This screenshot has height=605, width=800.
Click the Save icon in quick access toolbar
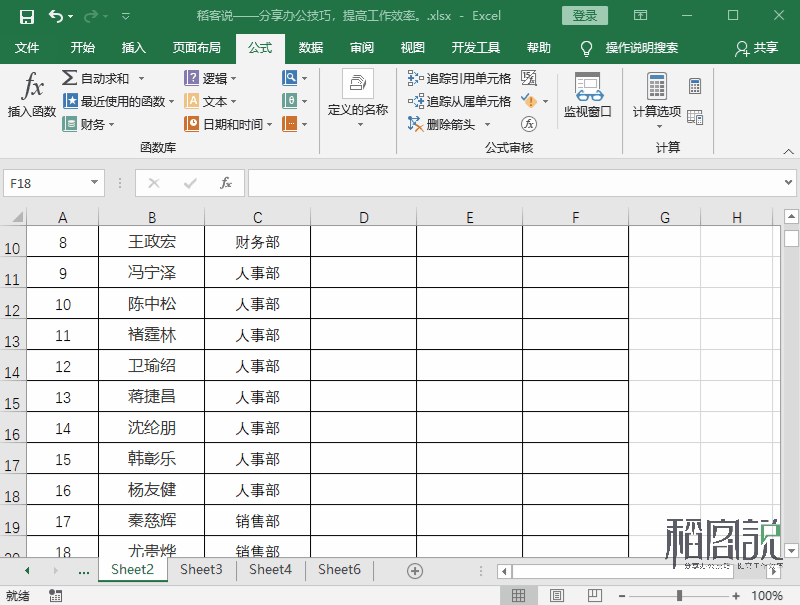(27, 16)
